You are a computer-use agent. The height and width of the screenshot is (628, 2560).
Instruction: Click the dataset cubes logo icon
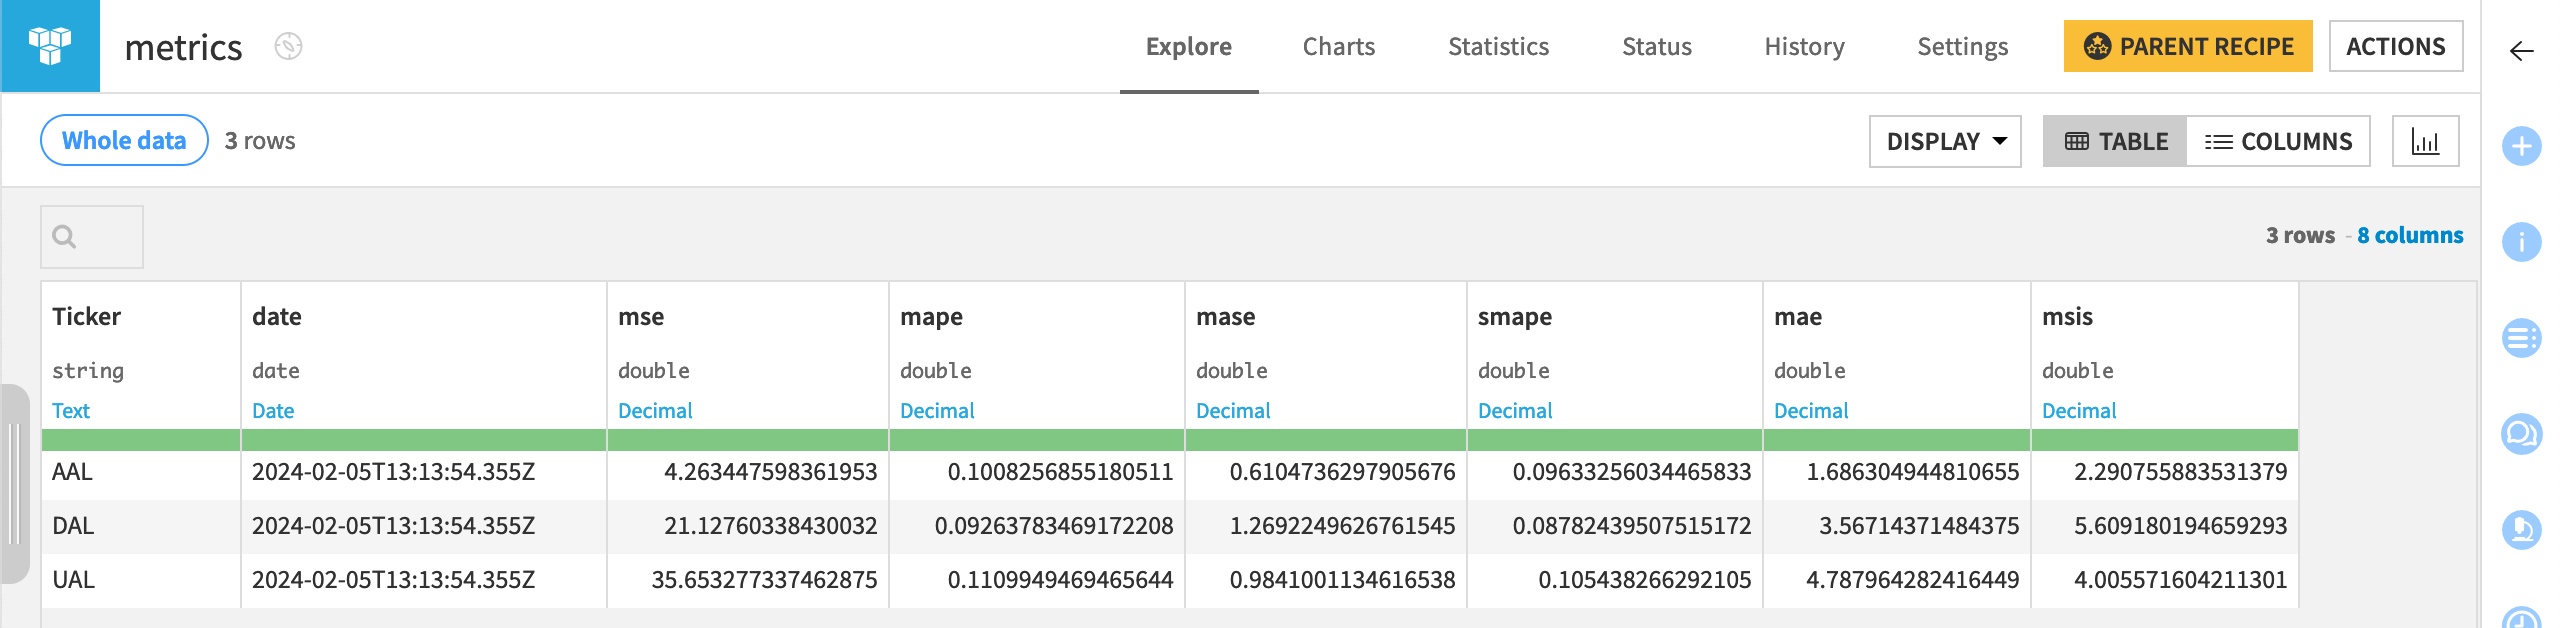click(50, 46)
